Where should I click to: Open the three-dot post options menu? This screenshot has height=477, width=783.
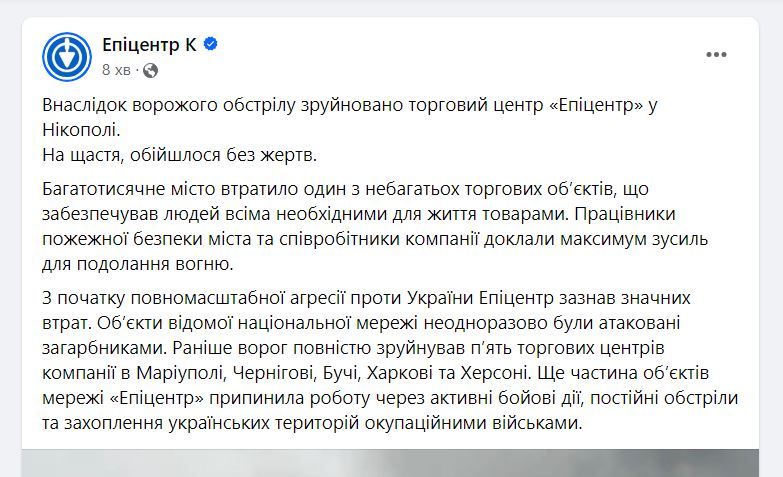tap(716, 55)
